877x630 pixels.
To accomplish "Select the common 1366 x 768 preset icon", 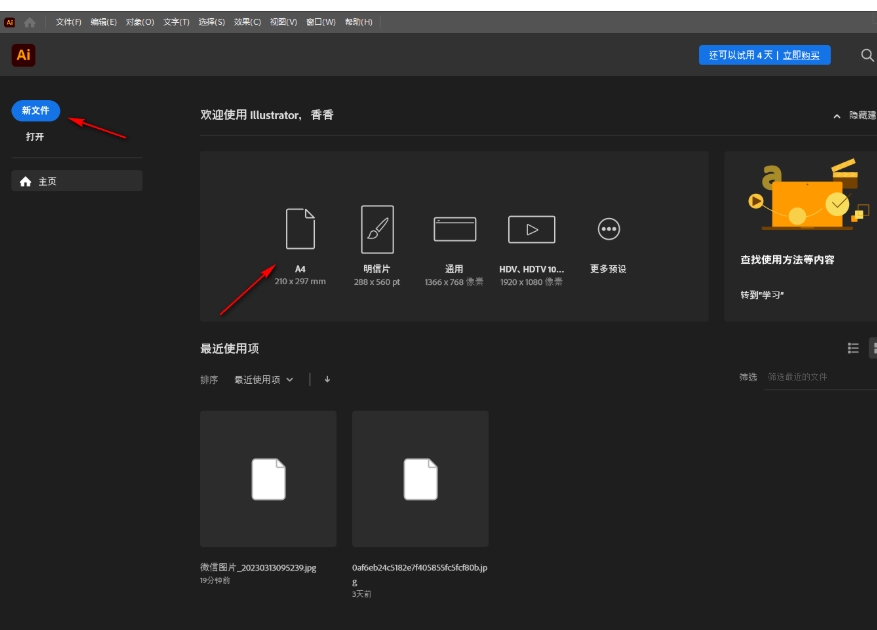I will coord(455,229).
